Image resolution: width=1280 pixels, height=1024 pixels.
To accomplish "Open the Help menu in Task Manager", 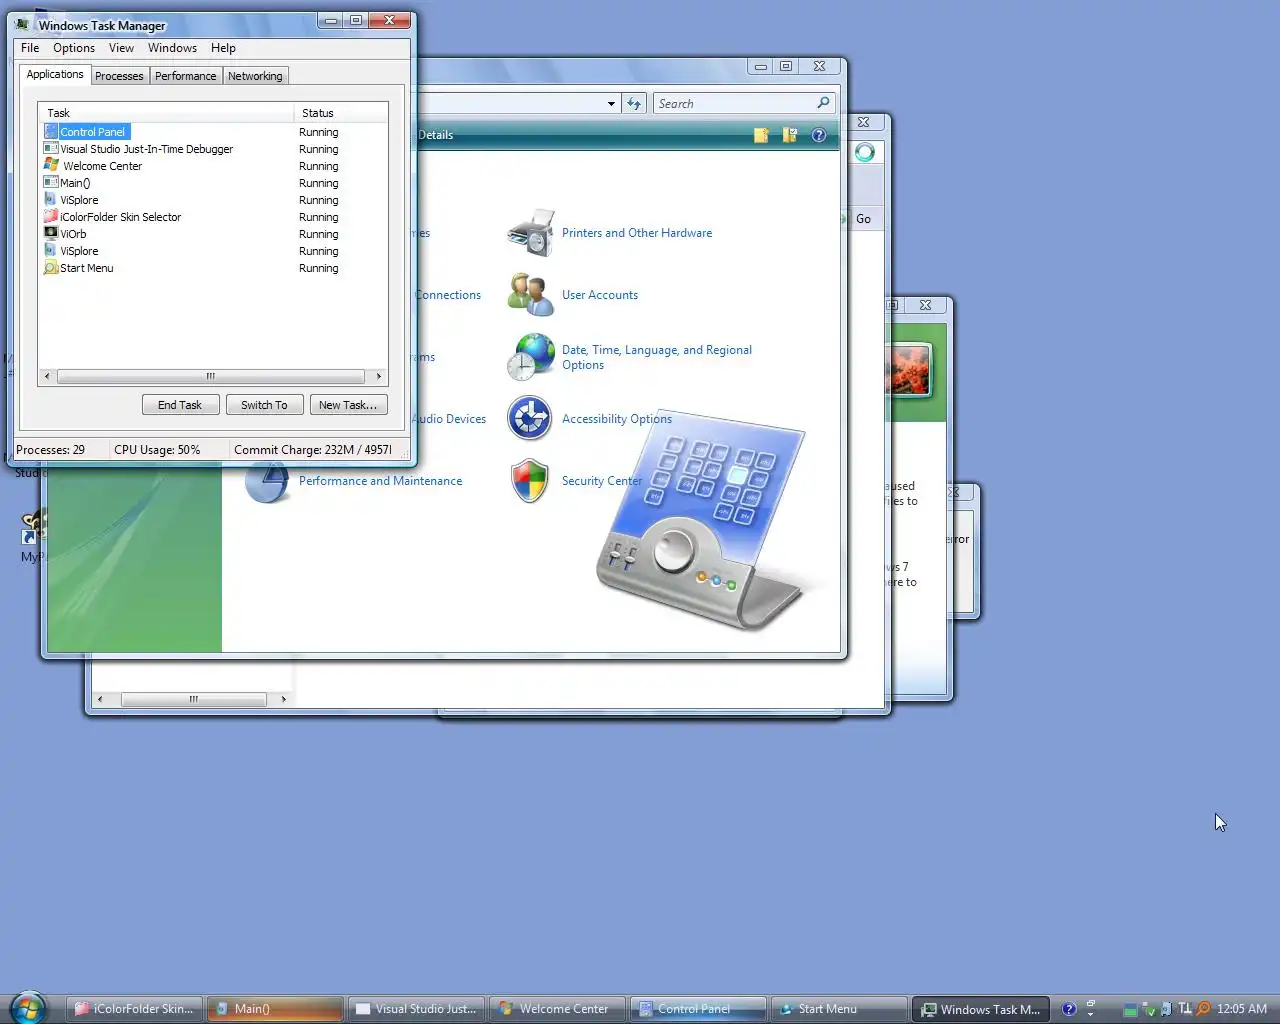I will [223, 48].
